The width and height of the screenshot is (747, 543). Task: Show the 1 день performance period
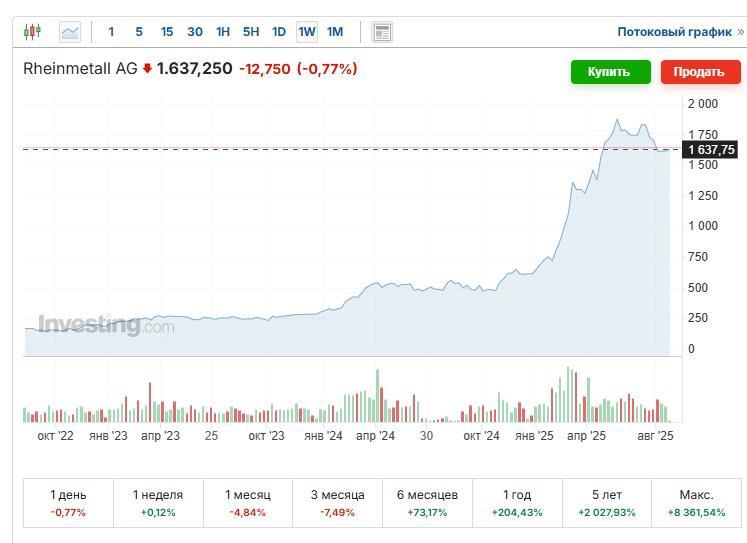click(x=68, y=503)
